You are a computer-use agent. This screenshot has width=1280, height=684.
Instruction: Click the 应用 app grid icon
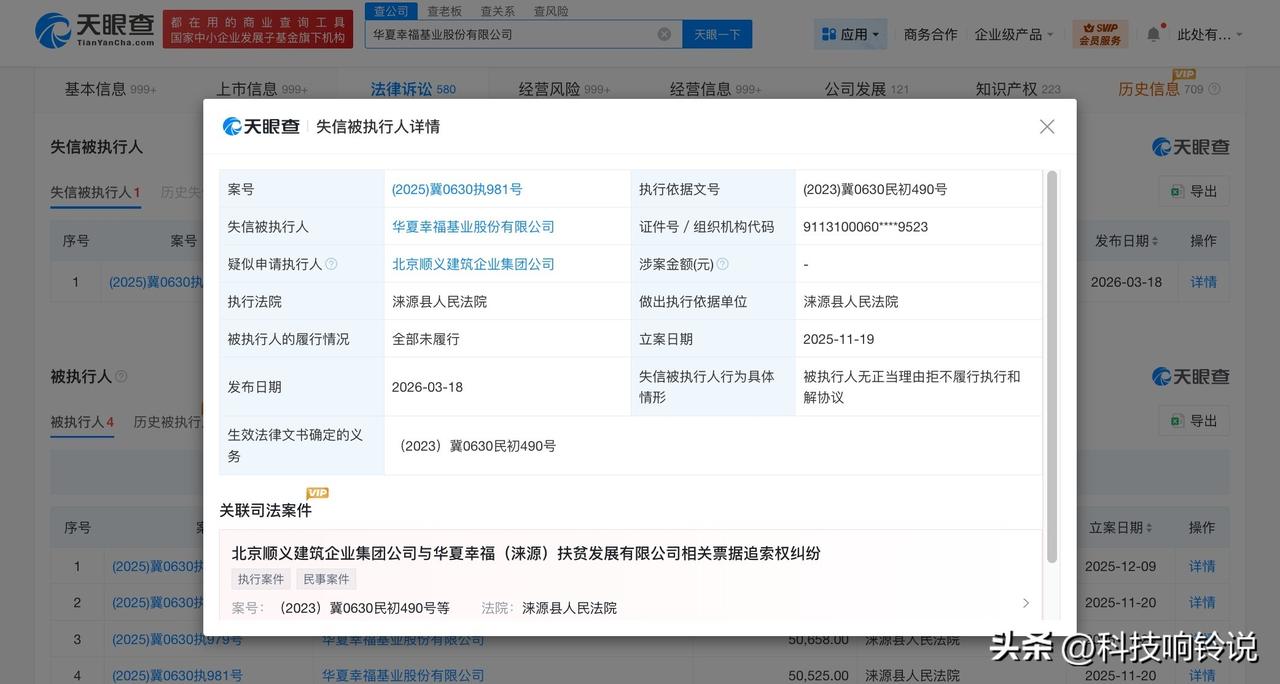(x=831, y=33)
